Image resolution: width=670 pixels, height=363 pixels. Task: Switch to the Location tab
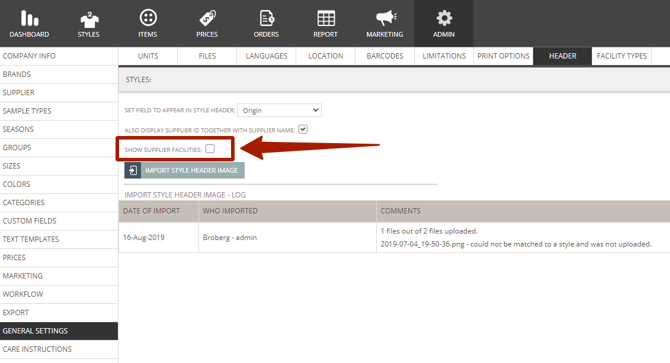[x=326, y=56]
